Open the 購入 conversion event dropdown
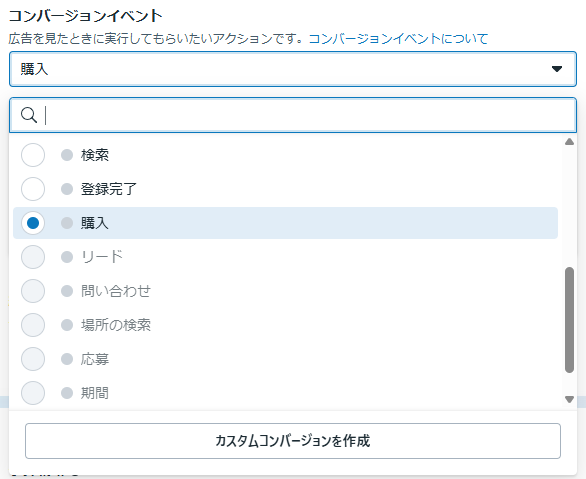Image resolution: width=586 pixels, height=479 pixels. pos(293,69)
